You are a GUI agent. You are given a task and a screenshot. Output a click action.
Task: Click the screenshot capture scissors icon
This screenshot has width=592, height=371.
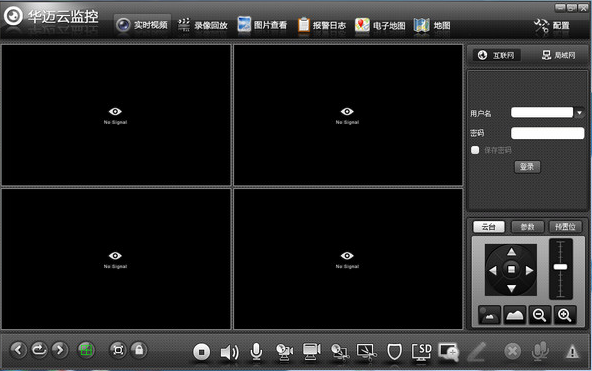point(366,352)
